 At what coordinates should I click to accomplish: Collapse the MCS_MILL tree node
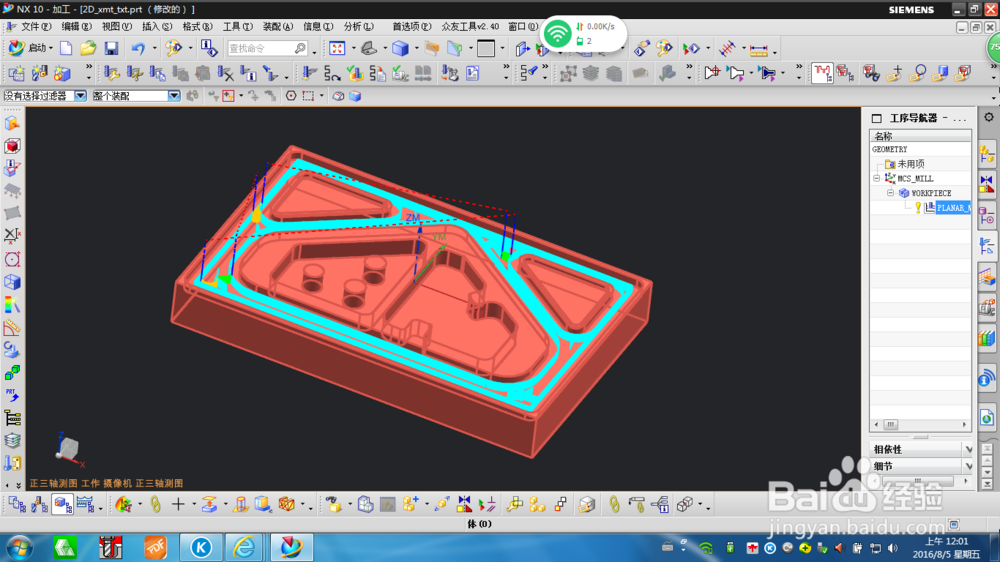[x=877, y=179]
